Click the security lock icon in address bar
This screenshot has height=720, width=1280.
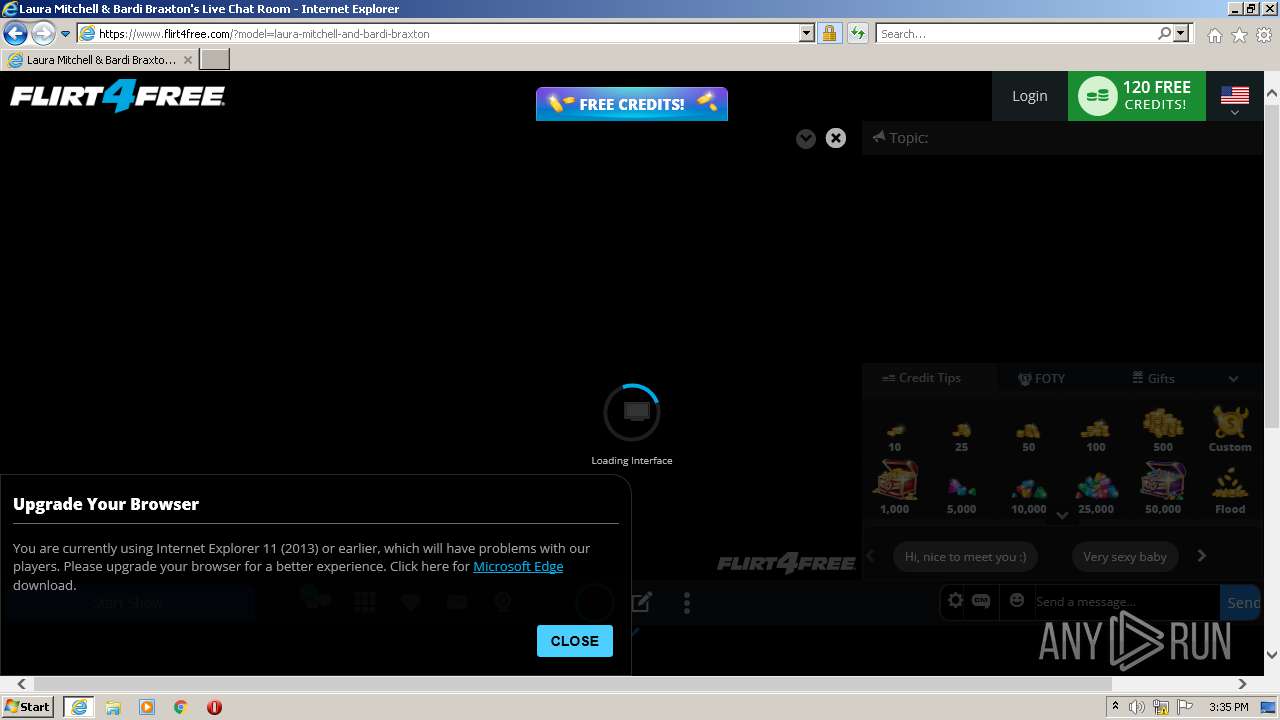click(x=829, y=33)
